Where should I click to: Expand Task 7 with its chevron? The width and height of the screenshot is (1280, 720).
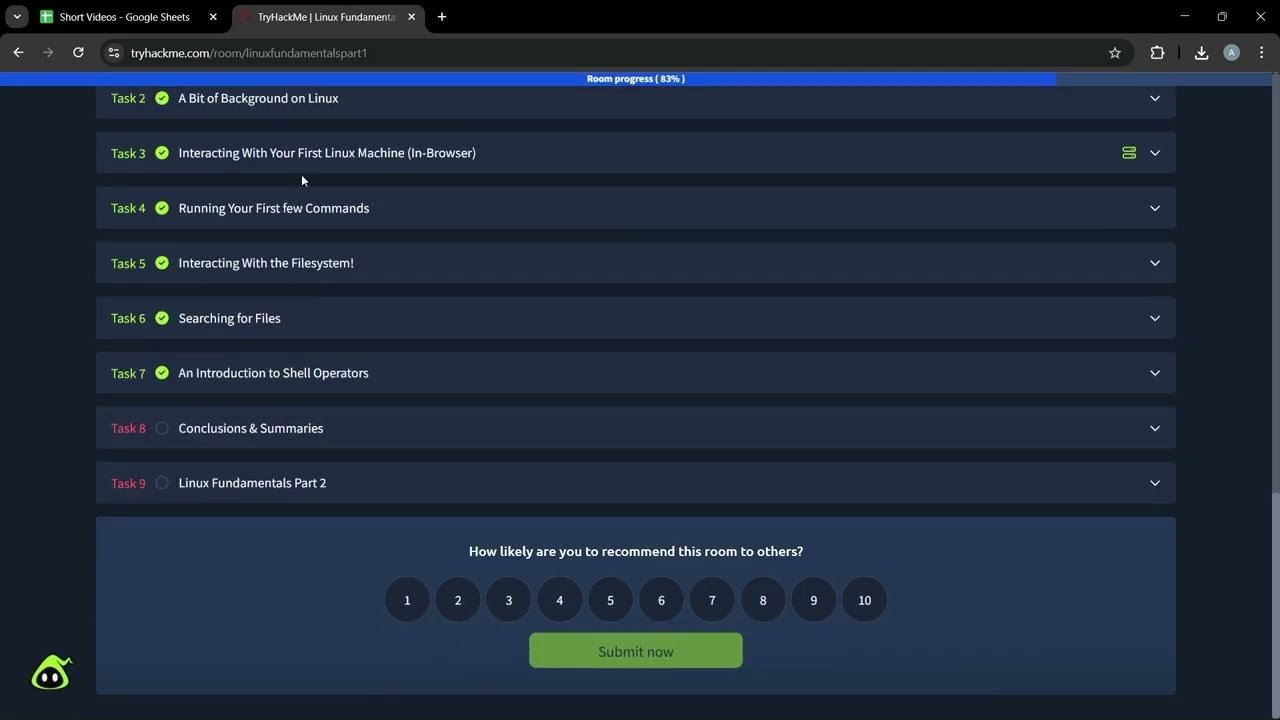coord(1155,373)
